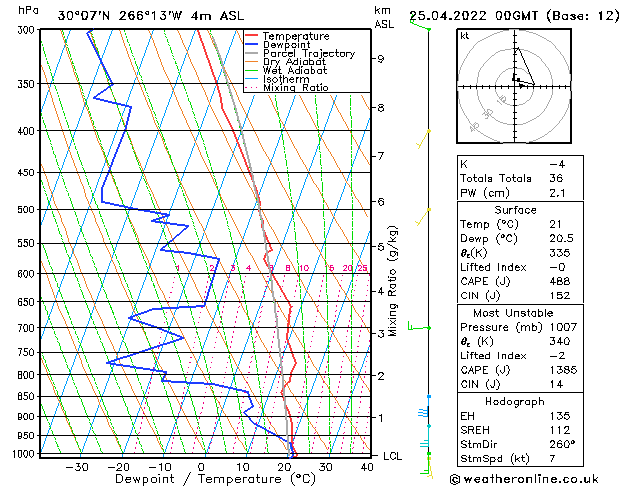Click the Hodograph section heading
The image size is (629, 486).
515,402
